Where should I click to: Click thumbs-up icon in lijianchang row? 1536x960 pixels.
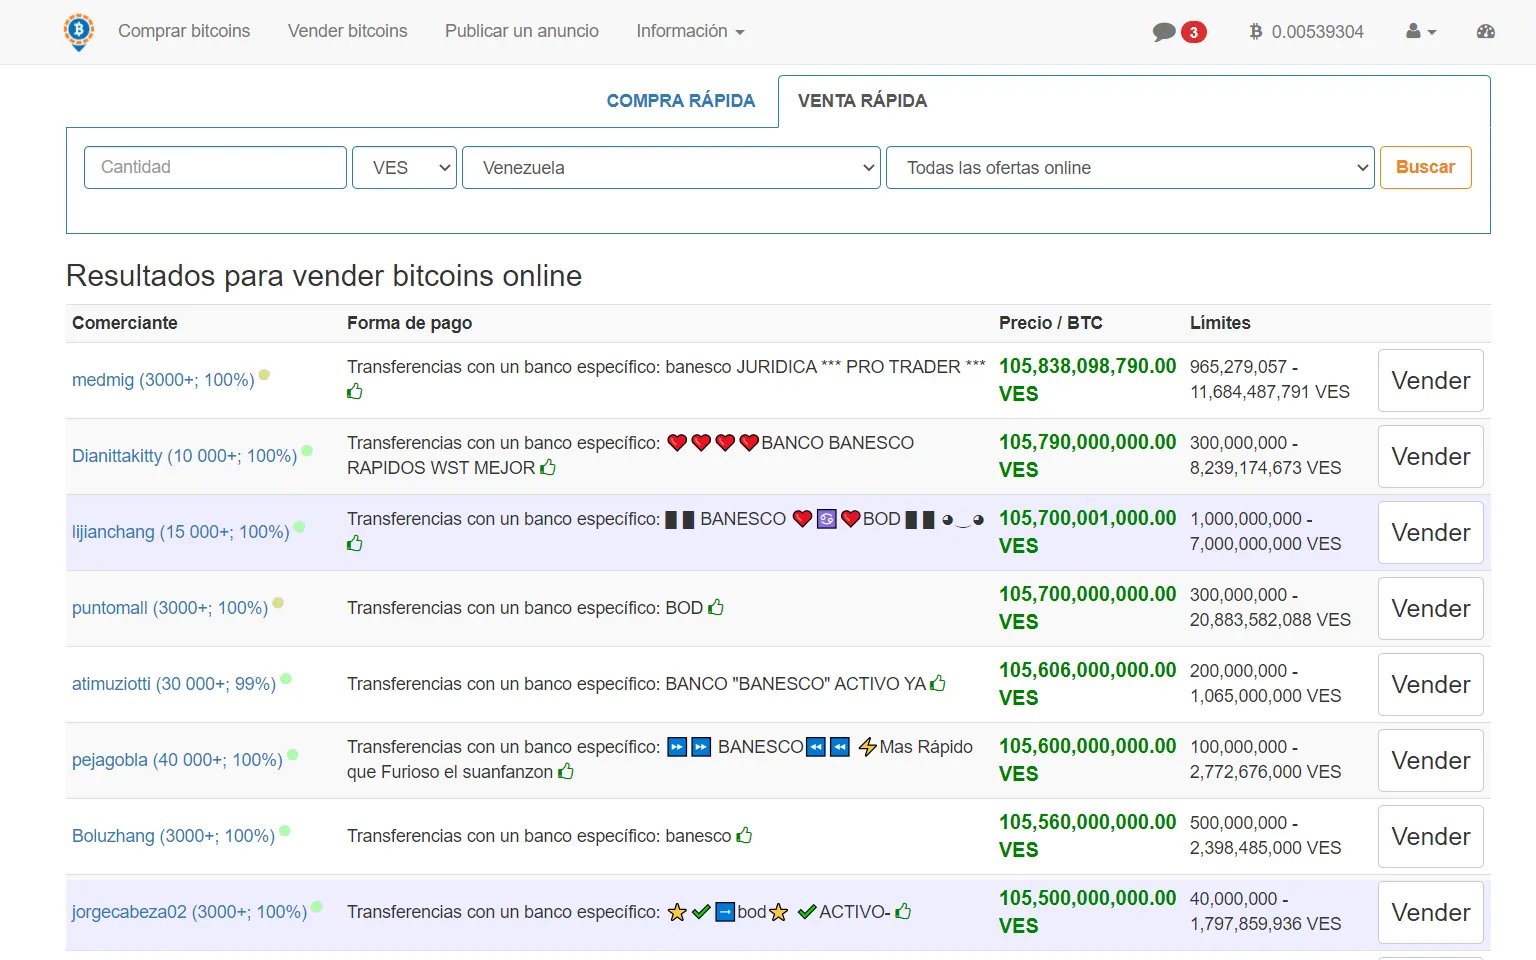point(355,543)
